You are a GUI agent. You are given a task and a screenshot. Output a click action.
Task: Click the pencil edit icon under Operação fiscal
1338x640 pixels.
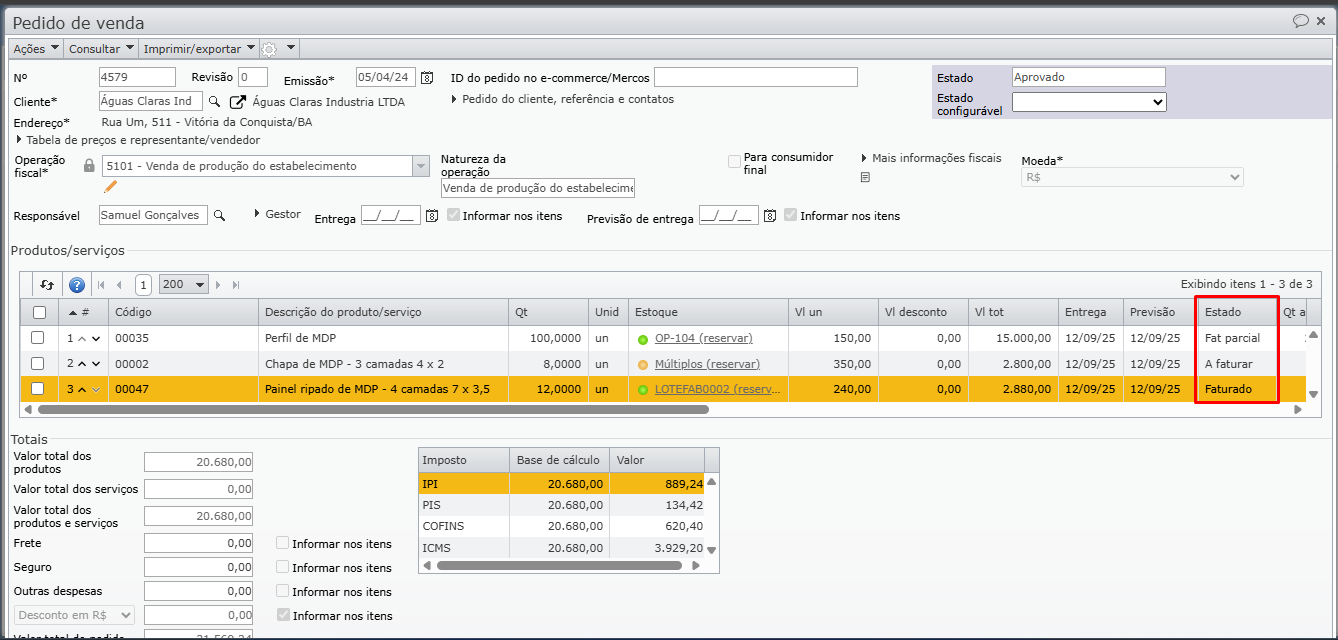(x=111, y=186)
